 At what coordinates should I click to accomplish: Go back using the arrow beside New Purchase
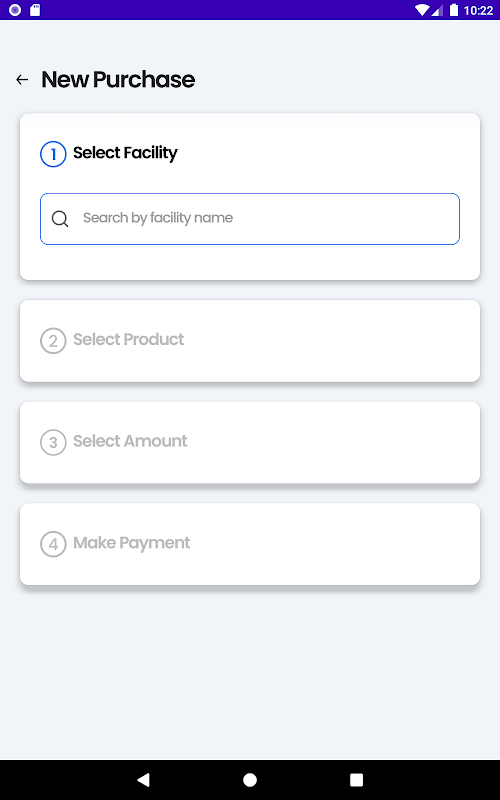(22, 80)
